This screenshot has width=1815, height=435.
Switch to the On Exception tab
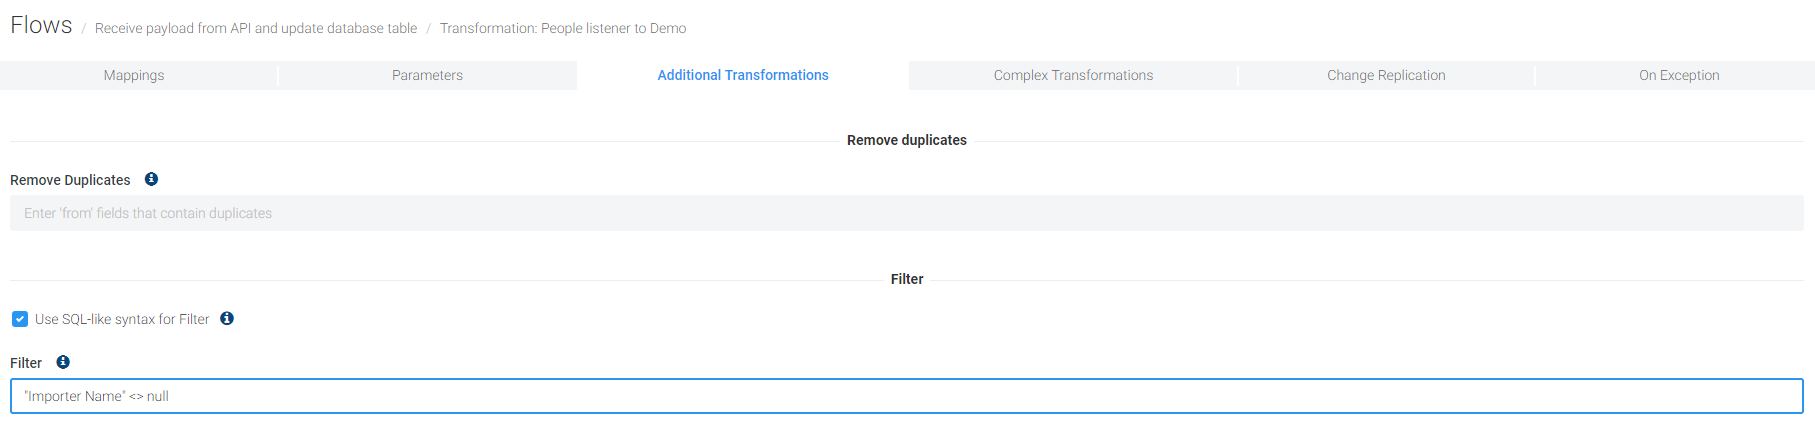tap(1678, 75)
